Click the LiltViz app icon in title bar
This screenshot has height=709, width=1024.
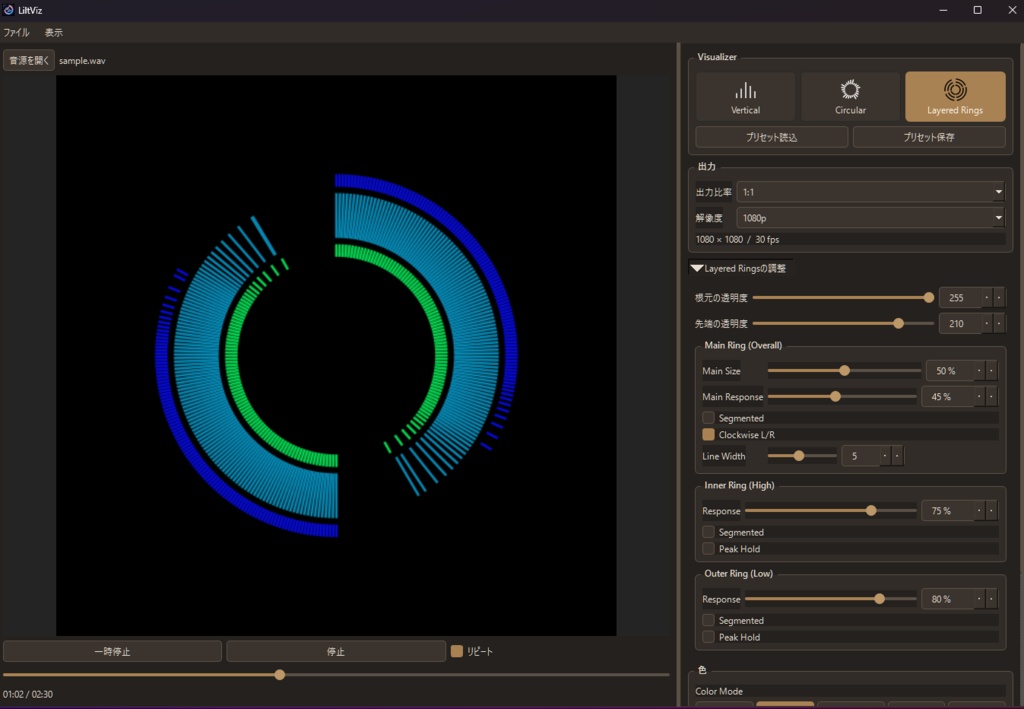pyautogui.click(x=8, y=10)
